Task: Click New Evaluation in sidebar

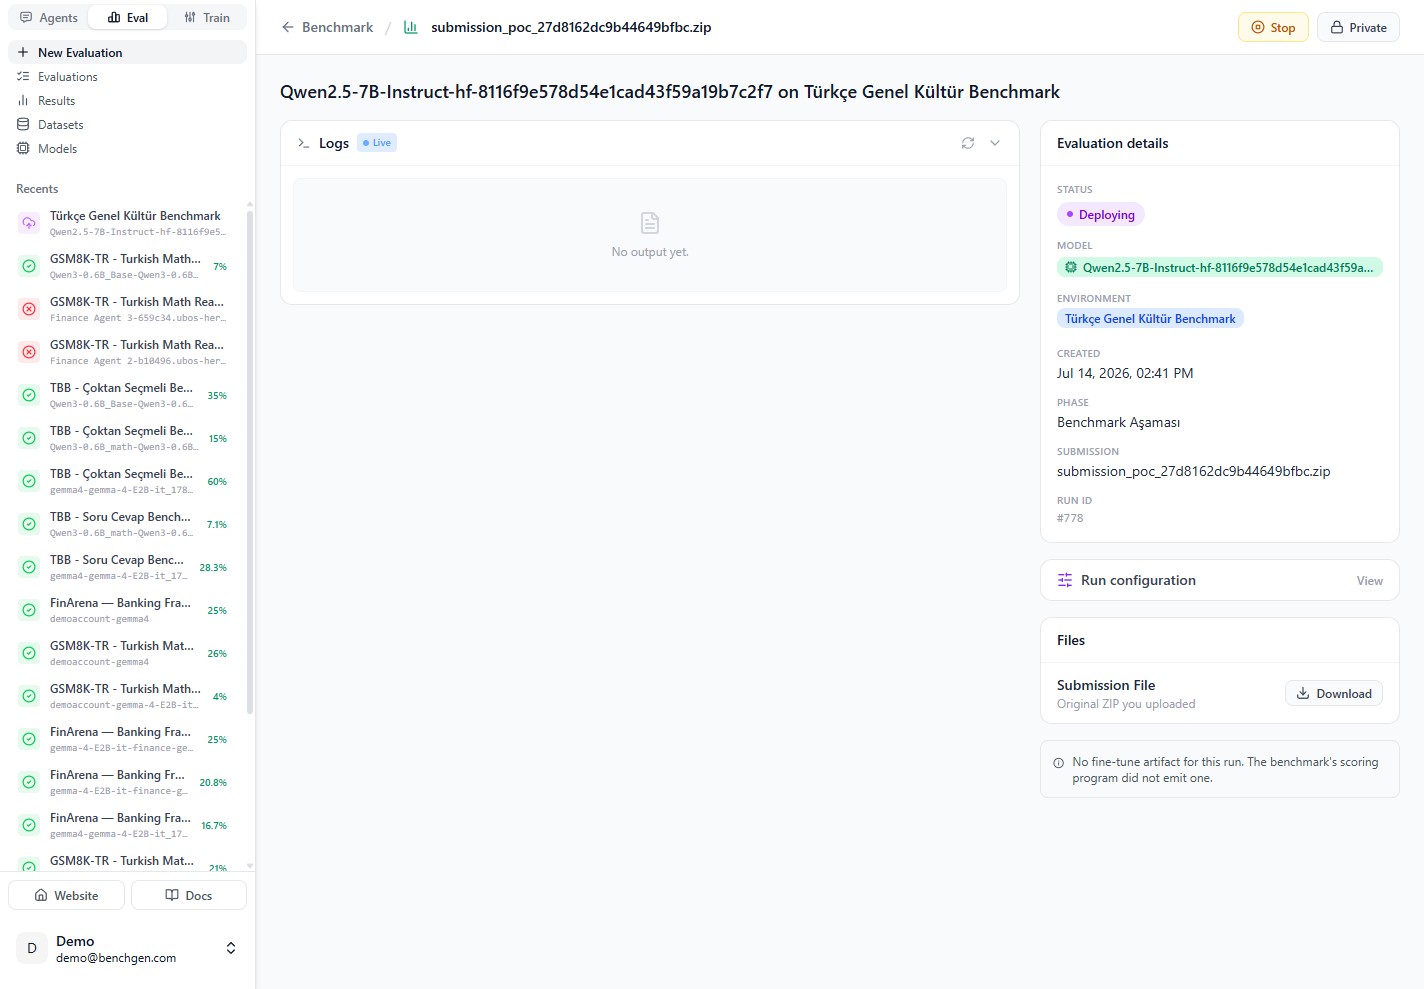Action: (x=127, y=52)
